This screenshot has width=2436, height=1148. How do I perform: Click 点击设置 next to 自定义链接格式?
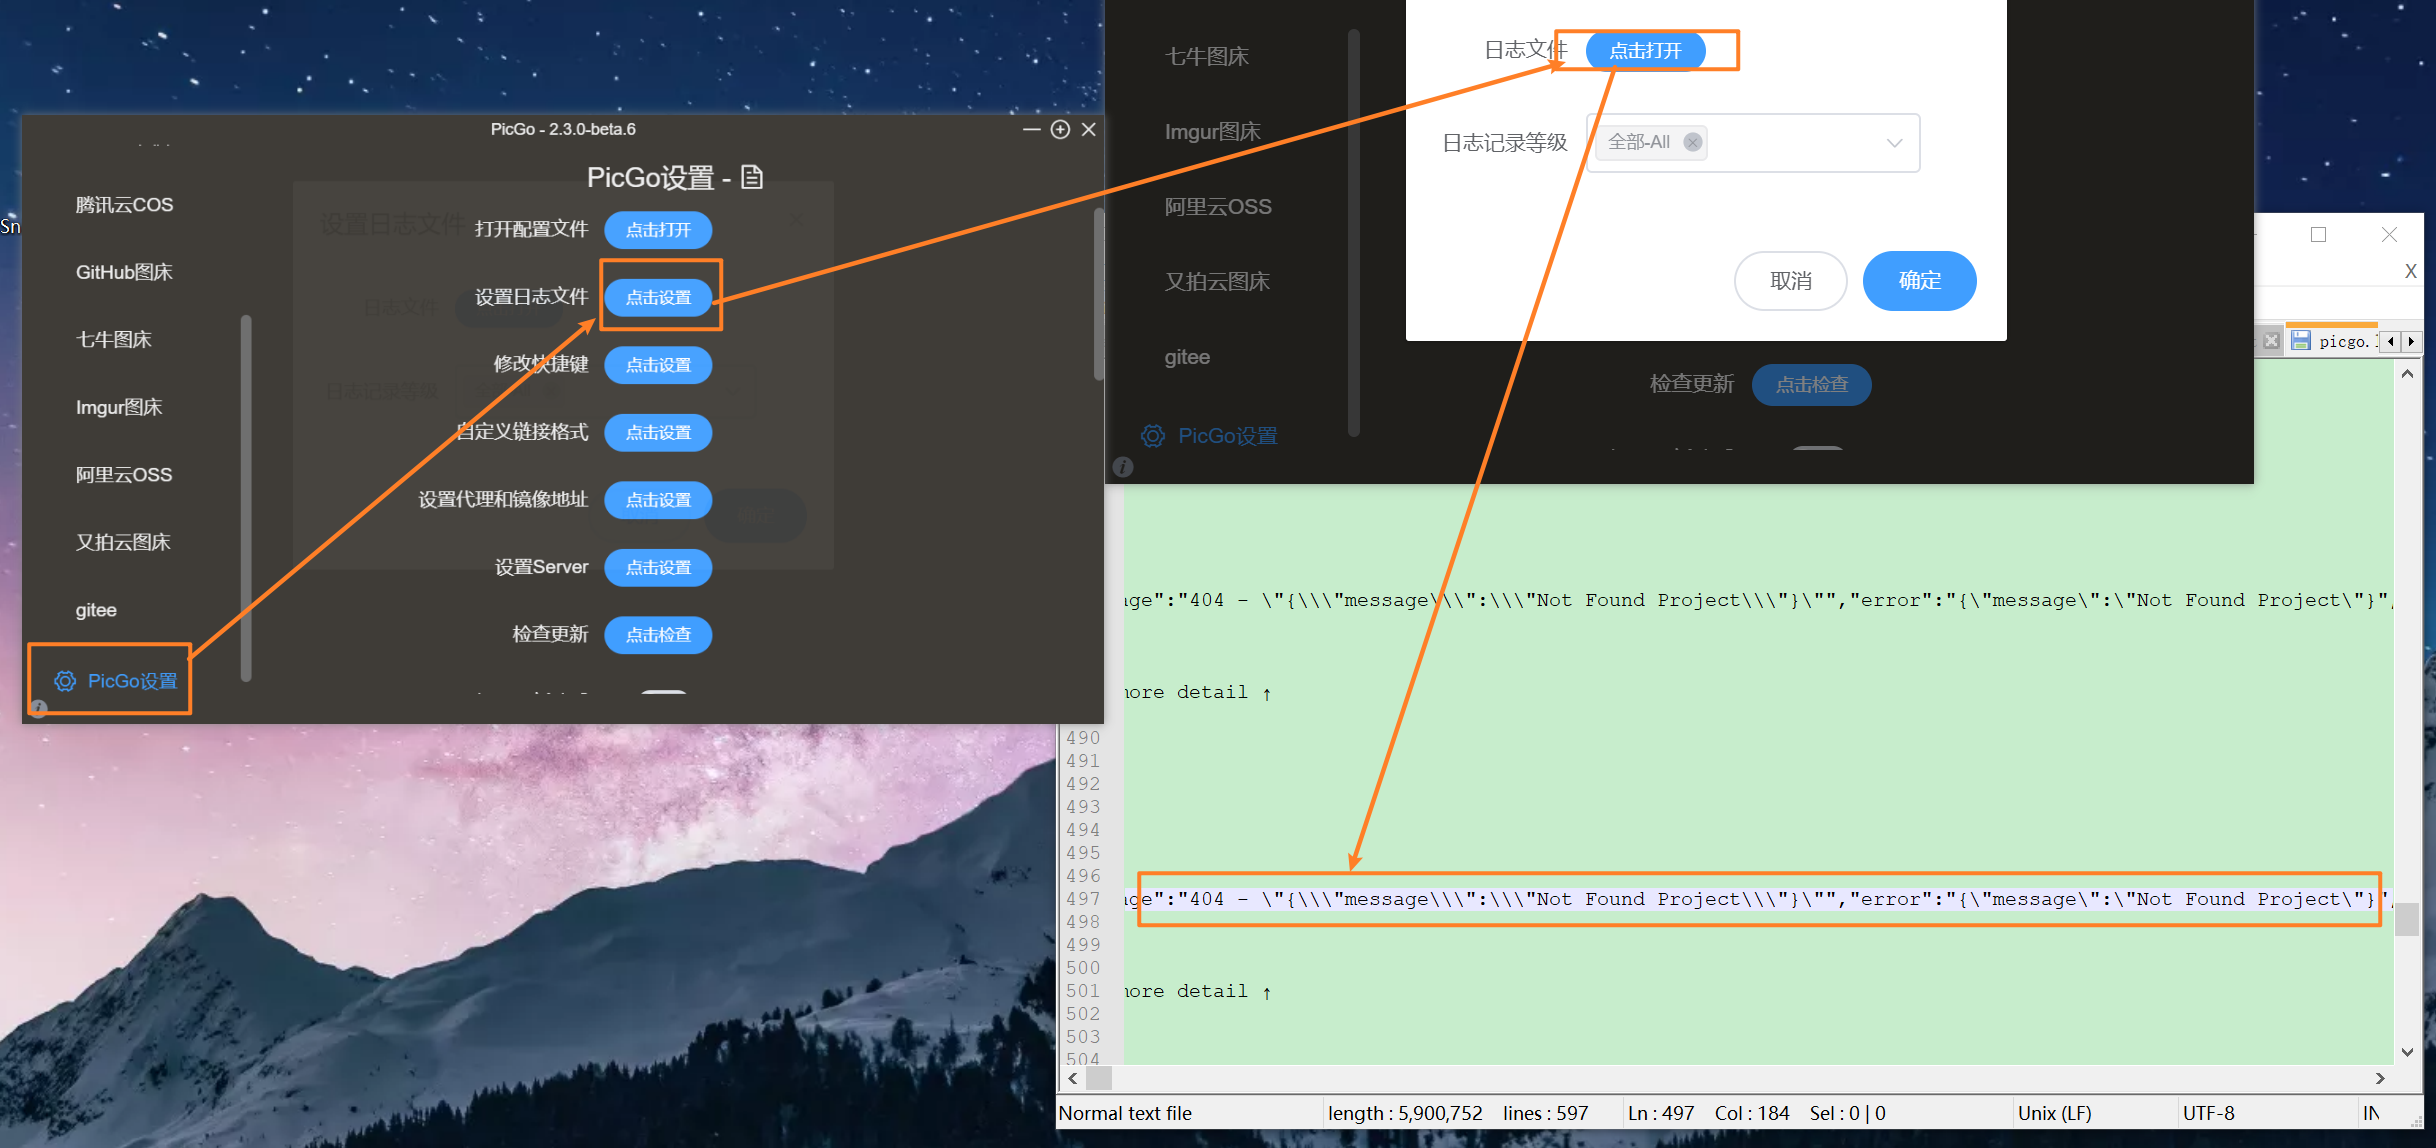[x=658, y=432]
